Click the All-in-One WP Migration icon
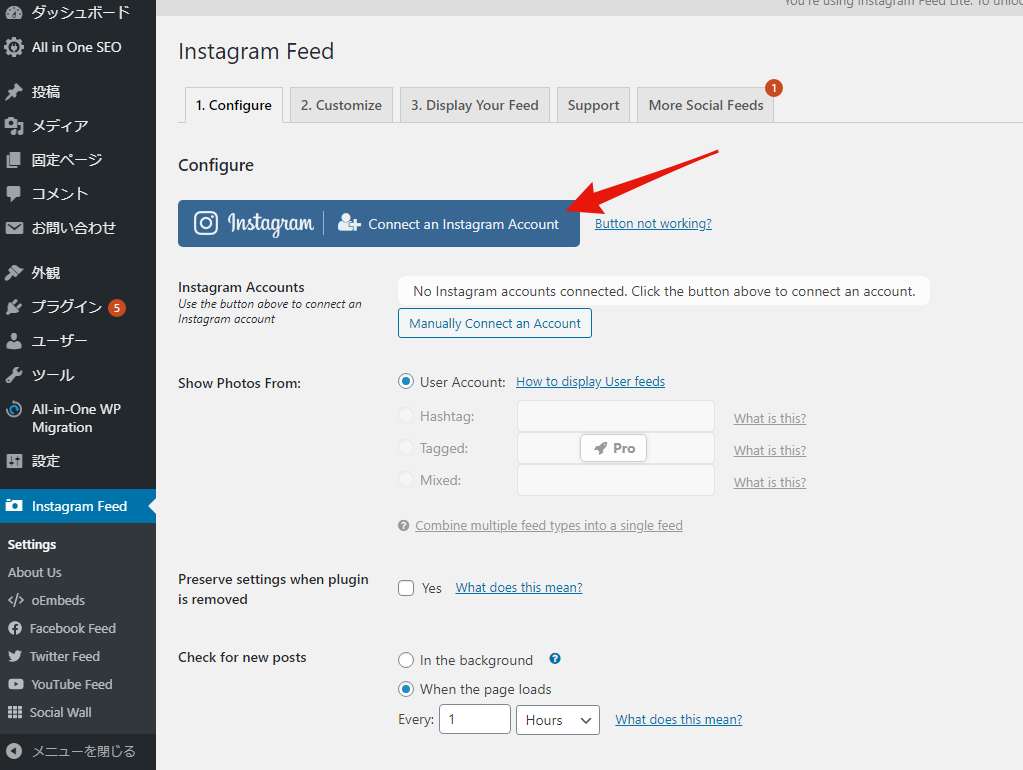 (14, 409)
